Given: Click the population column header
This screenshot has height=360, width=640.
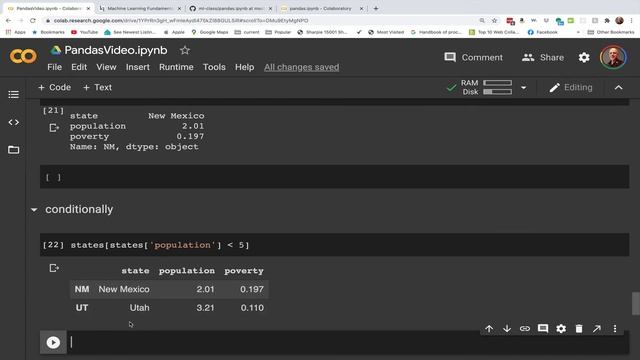Looking at the screenshot, I should 187,271.
